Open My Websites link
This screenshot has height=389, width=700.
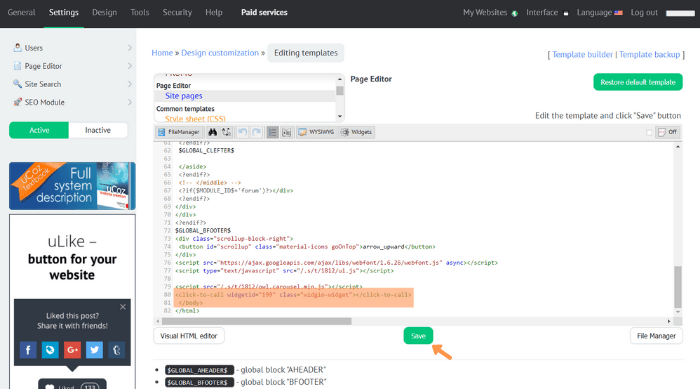click(x=485, y=13)
